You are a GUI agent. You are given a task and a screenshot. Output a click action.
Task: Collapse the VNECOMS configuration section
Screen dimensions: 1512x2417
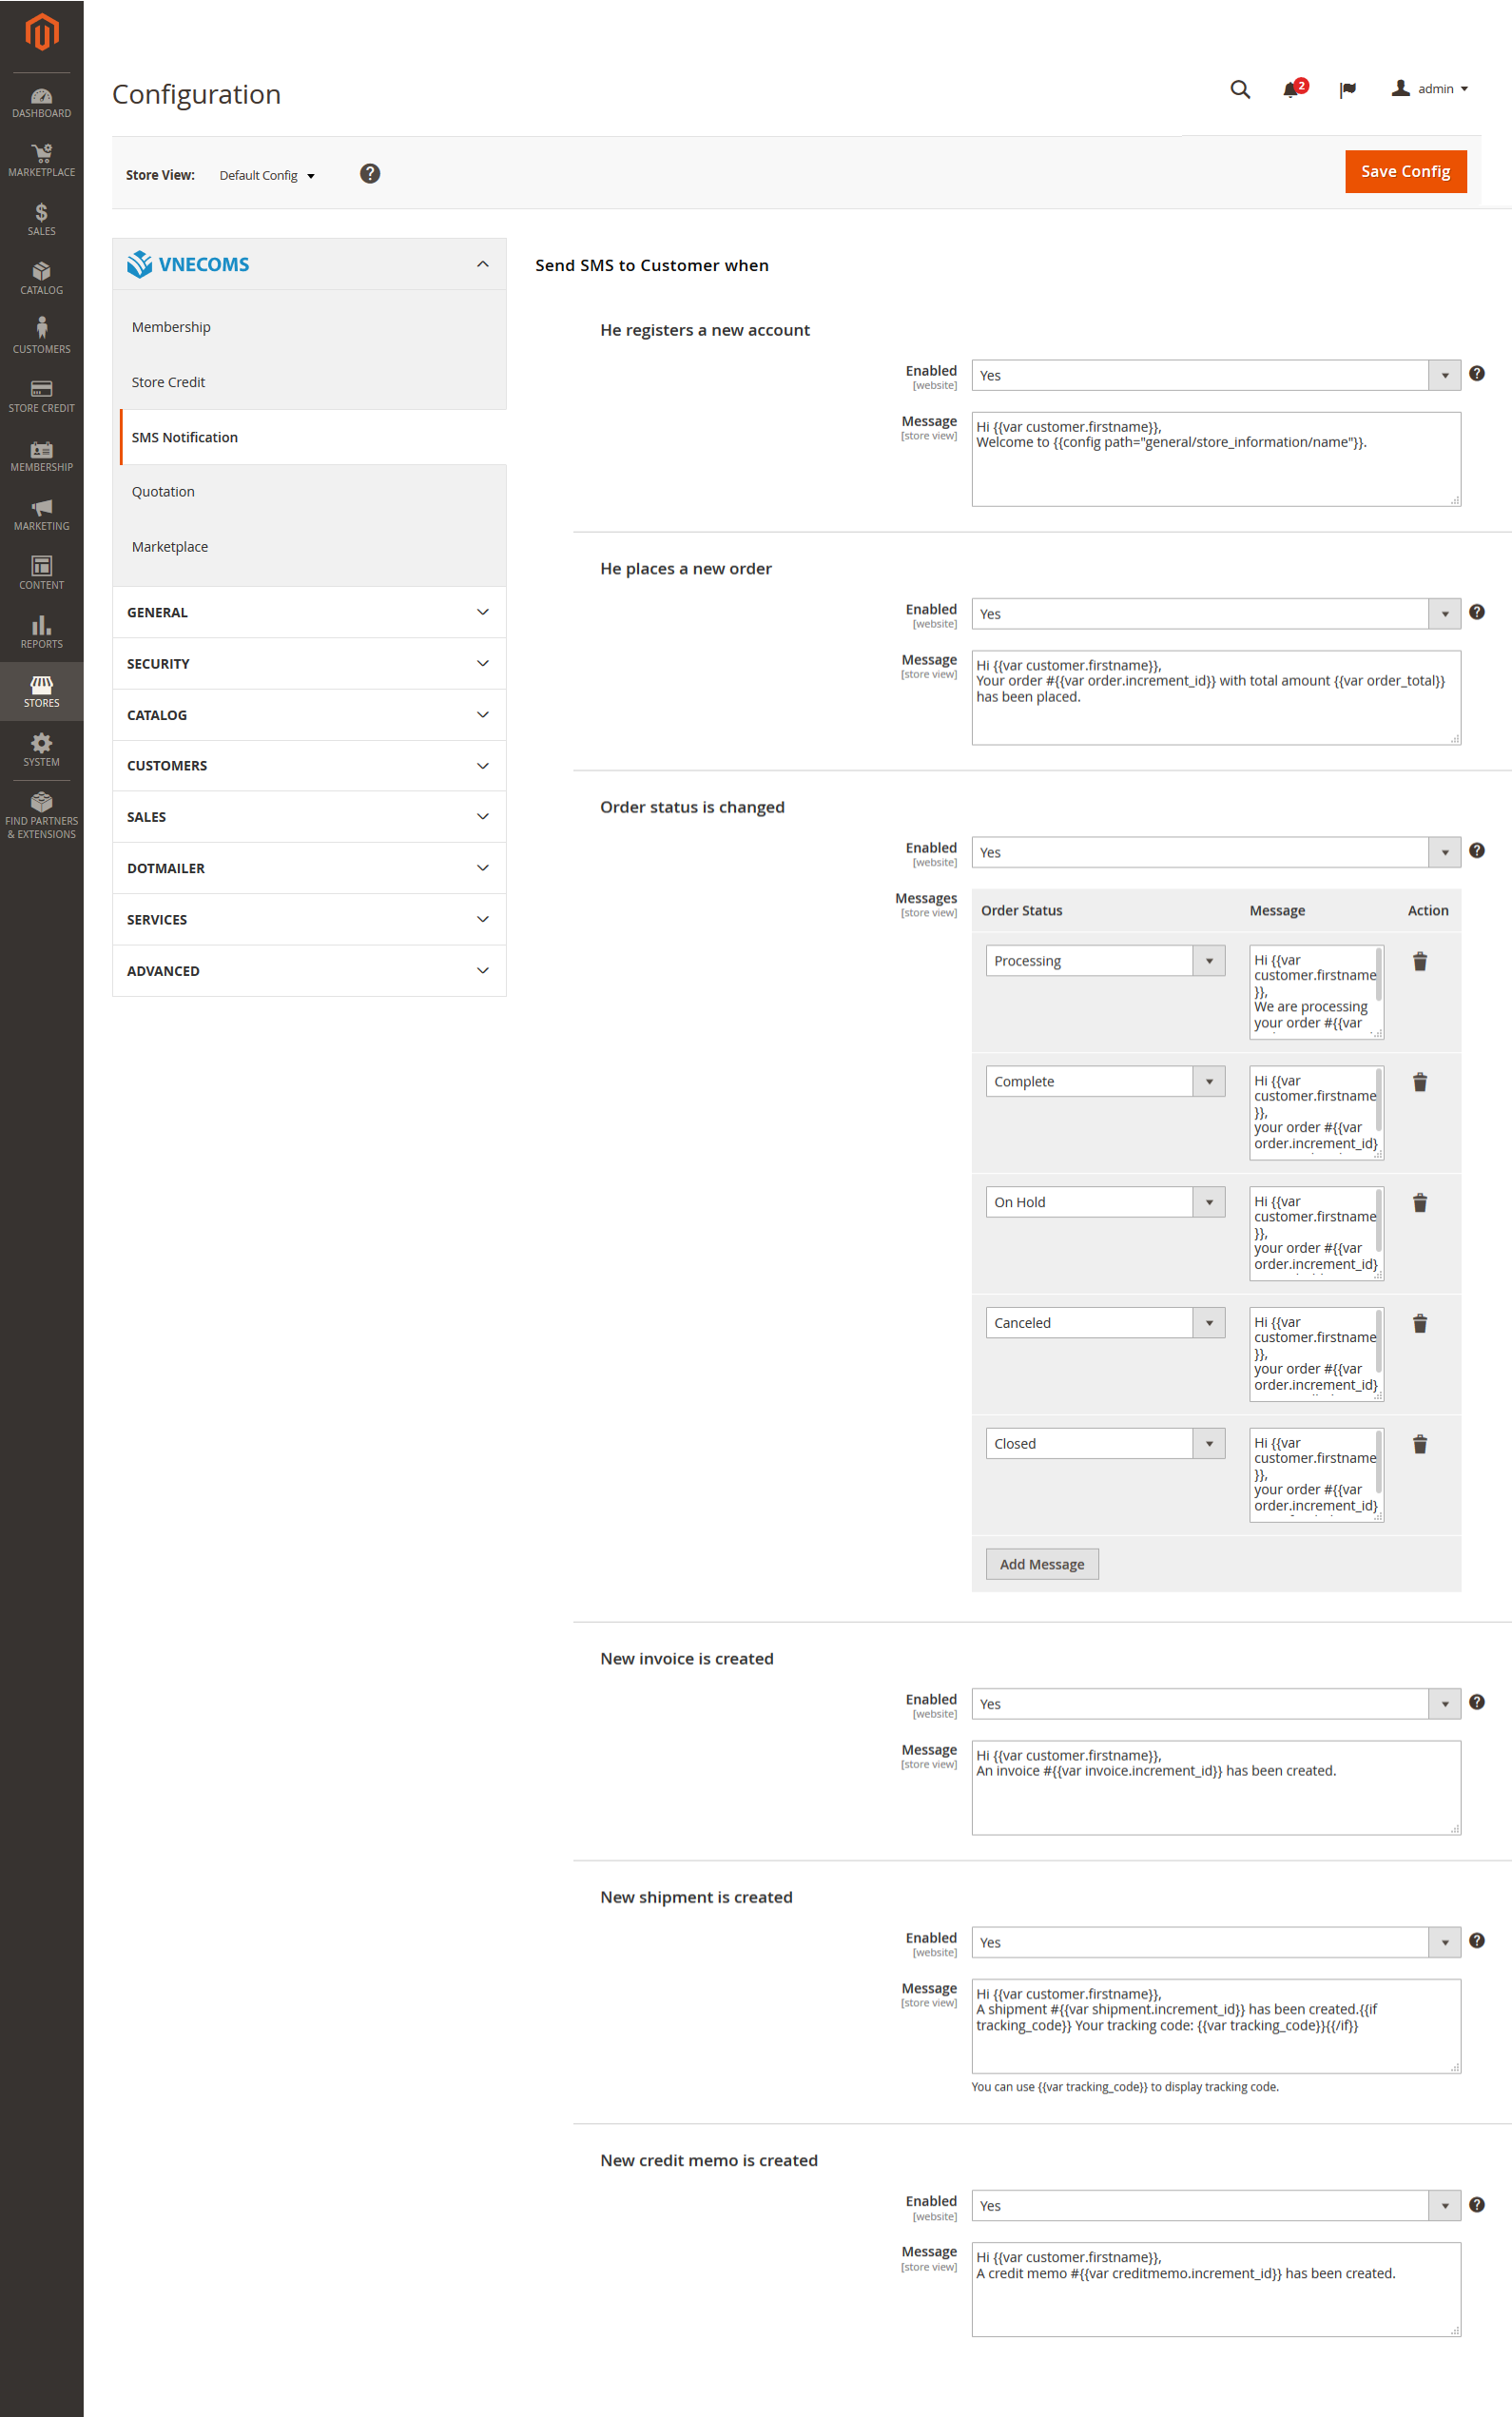click(x=309, y=264)
